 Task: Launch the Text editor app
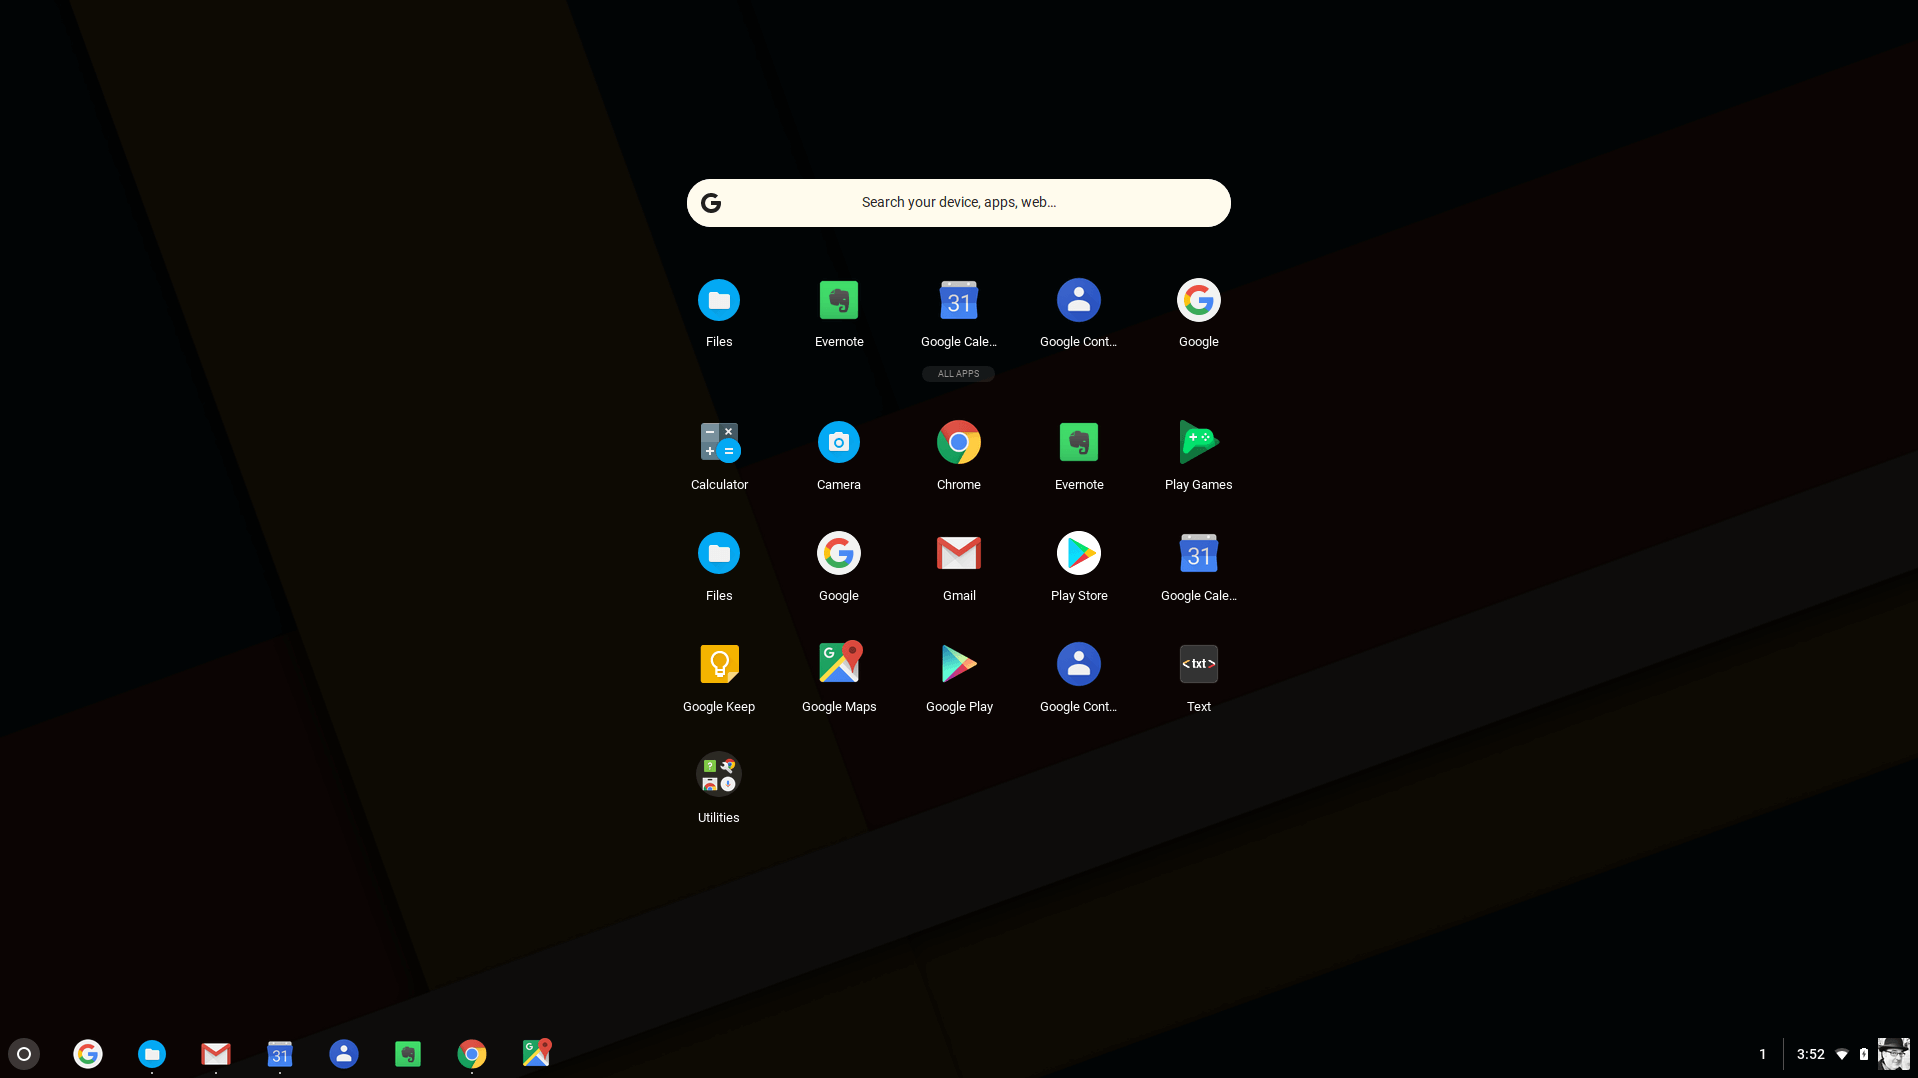(1199, 664)
